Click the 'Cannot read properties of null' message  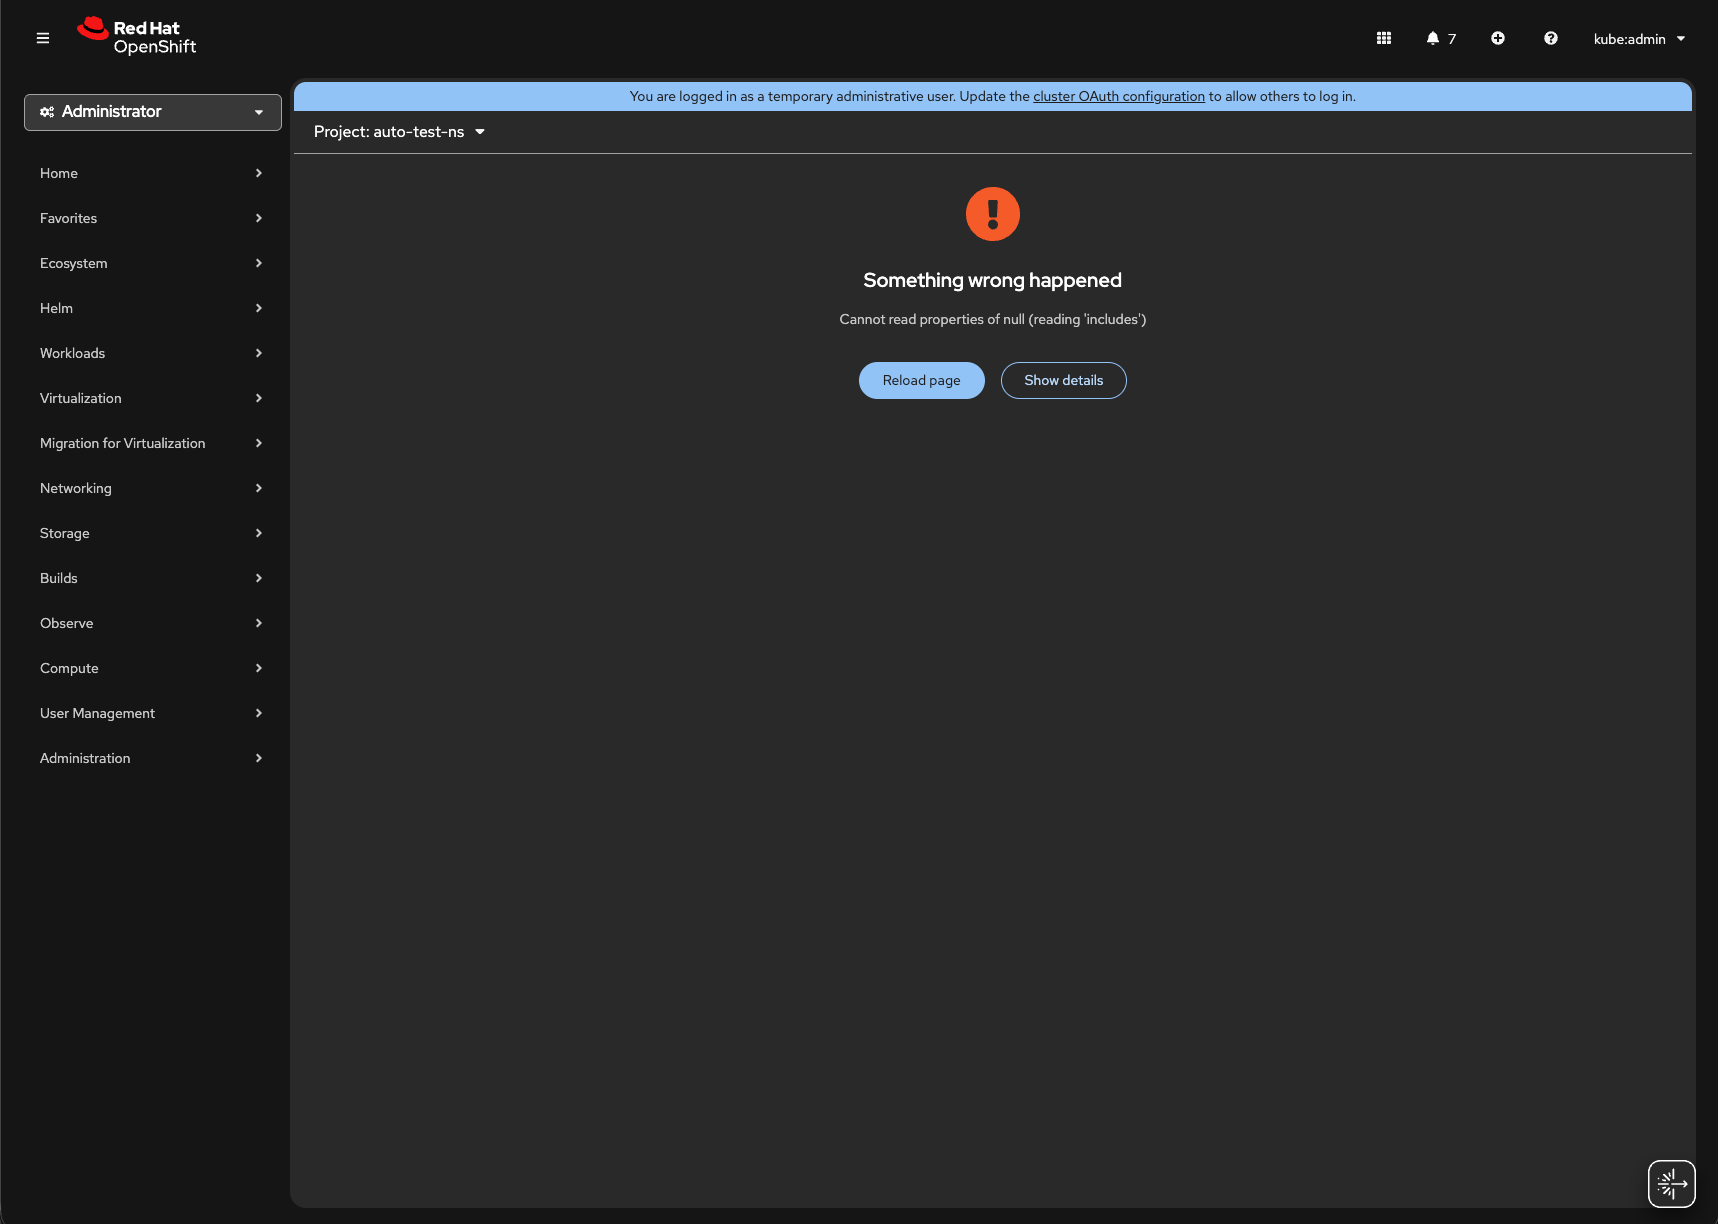(993, 319)
